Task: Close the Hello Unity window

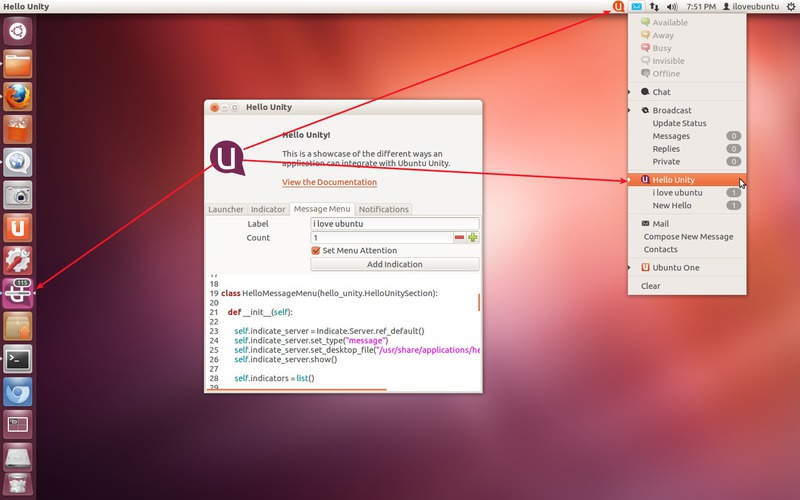Action: tap(214, 107)
